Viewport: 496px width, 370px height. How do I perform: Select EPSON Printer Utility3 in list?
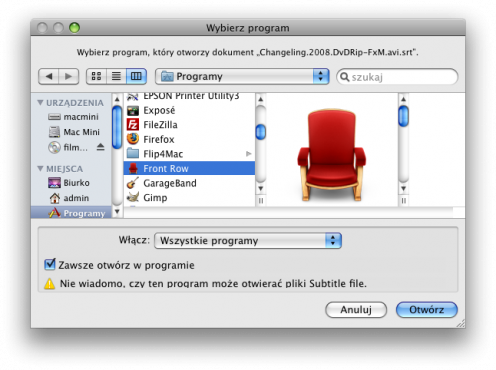[189, 96]
